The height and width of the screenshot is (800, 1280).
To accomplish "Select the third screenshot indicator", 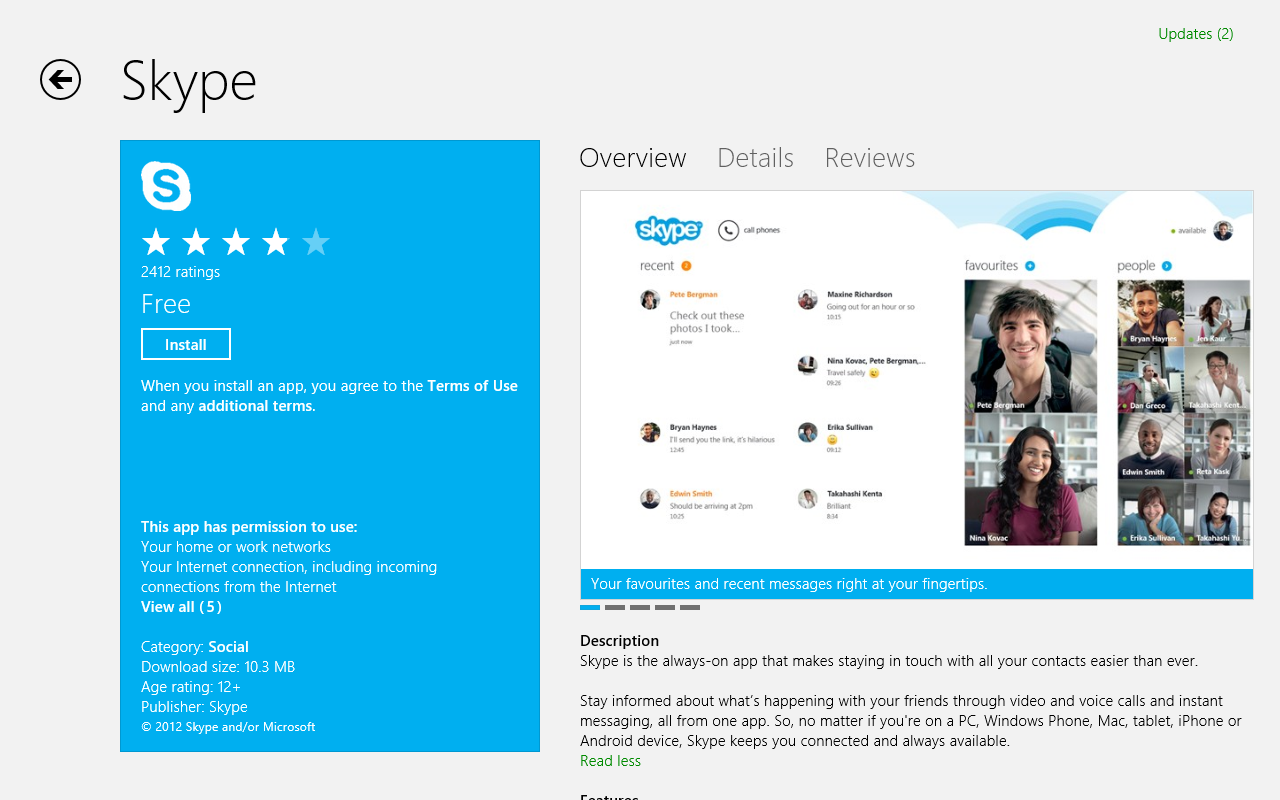I will pyautogui.click(x=640, y=607).
